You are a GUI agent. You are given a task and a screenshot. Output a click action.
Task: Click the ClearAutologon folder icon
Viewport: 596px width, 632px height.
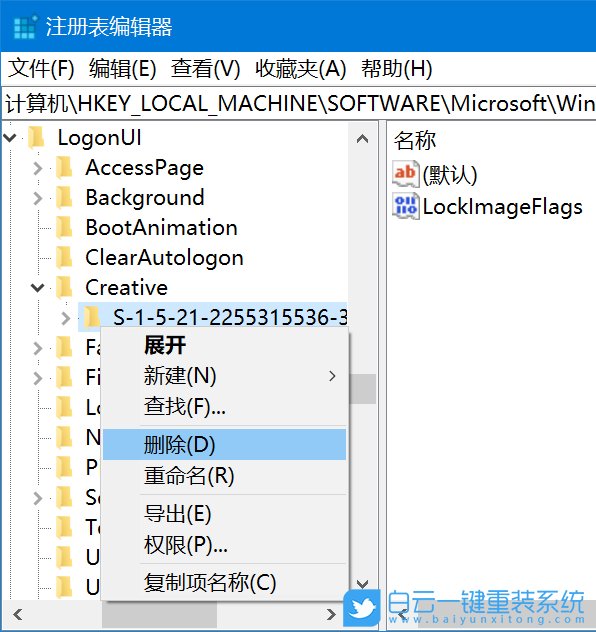64,258
